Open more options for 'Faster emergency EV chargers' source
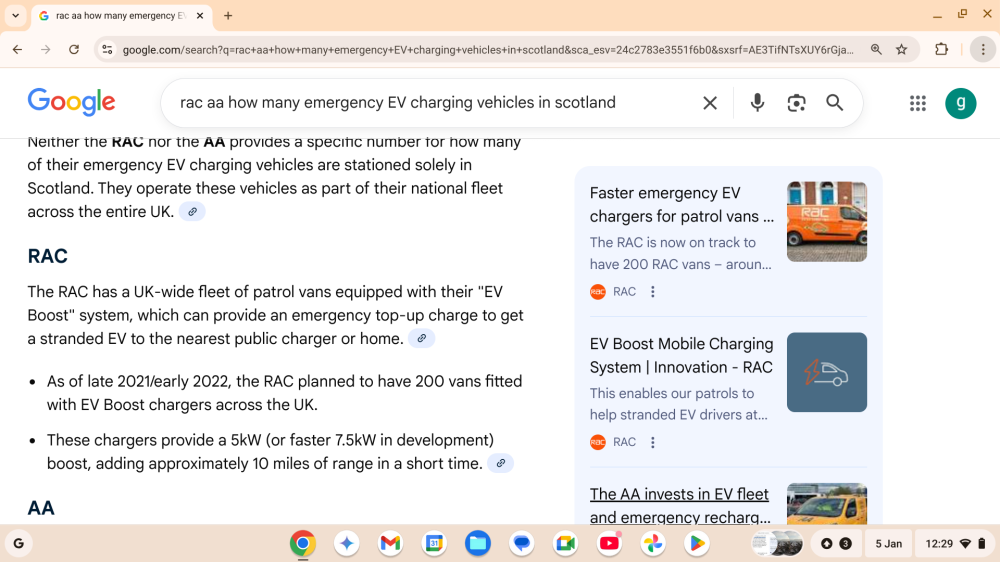The width and height of the screenshot is (1000, 562). pyautogui.click(x=652, y=292)
